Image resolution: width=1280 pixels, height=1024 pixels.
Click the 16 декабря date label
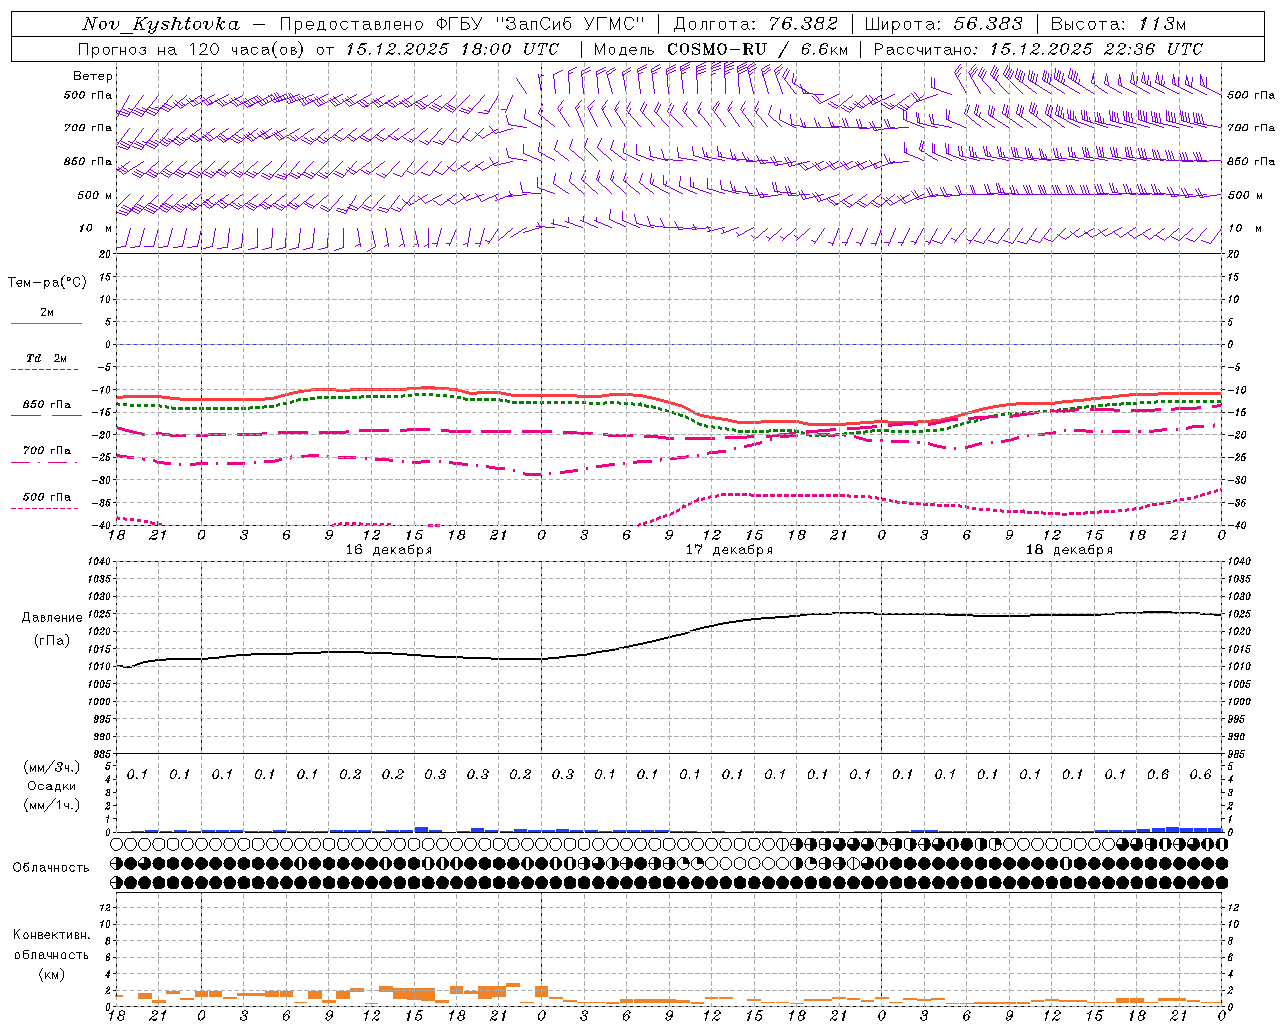(389, 550)
